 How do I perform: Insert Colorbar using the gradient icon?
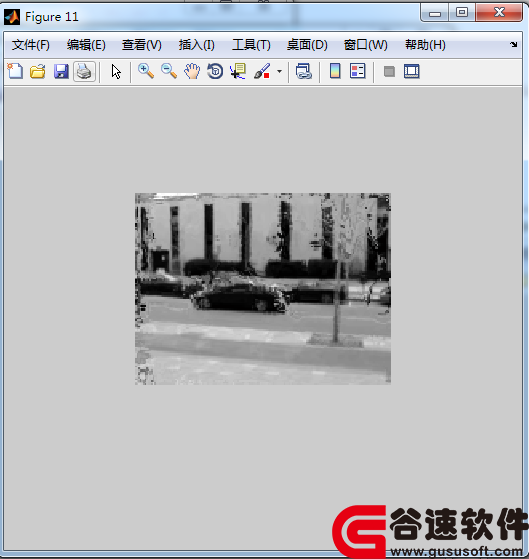click(335, 71)
